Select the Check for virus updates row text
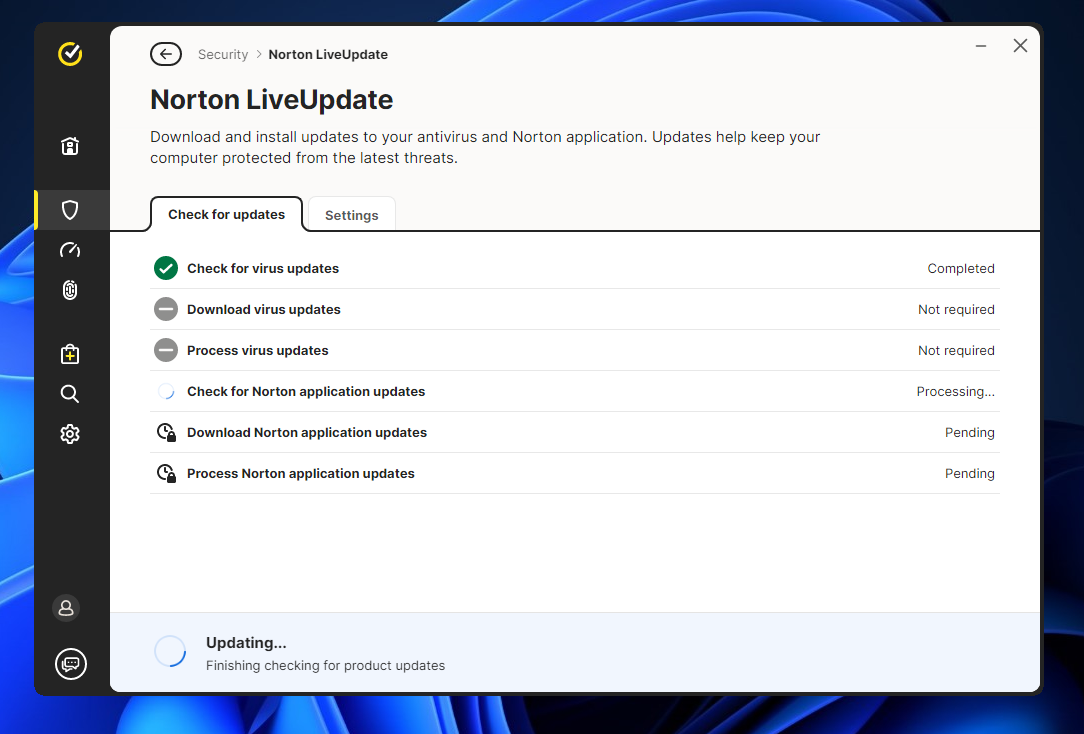 pyautogui.click(x=263, y=268)
